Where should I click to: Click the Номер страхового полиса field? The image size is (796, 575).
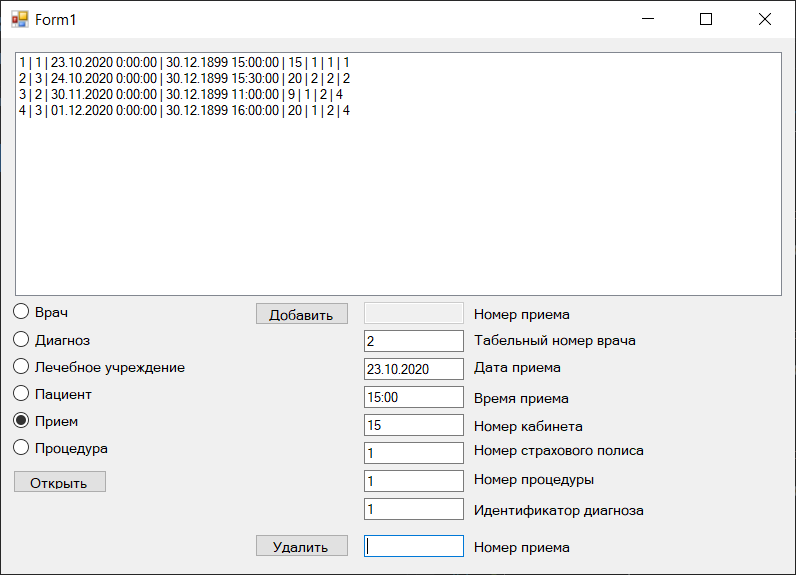tap(414, 453)
